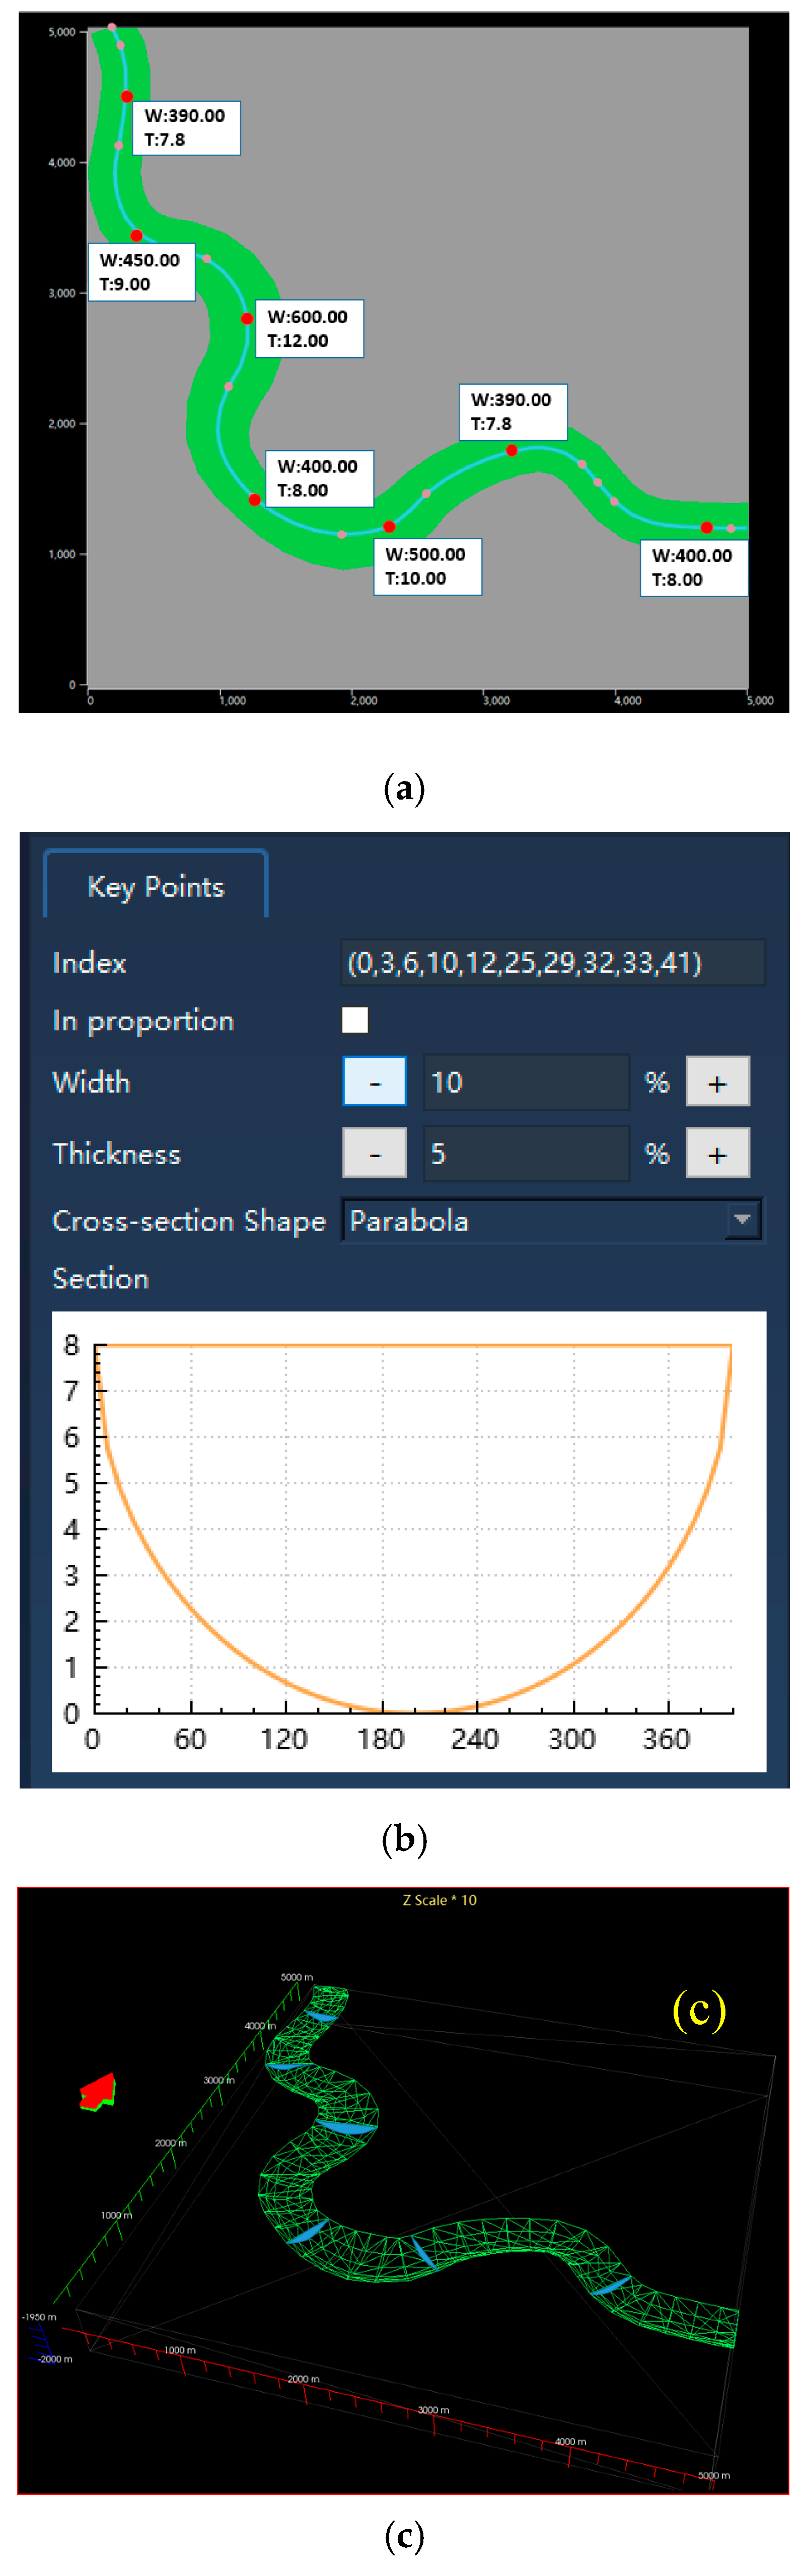
Task: Decrease Width with the minus button
Action: click(374, 1081)
